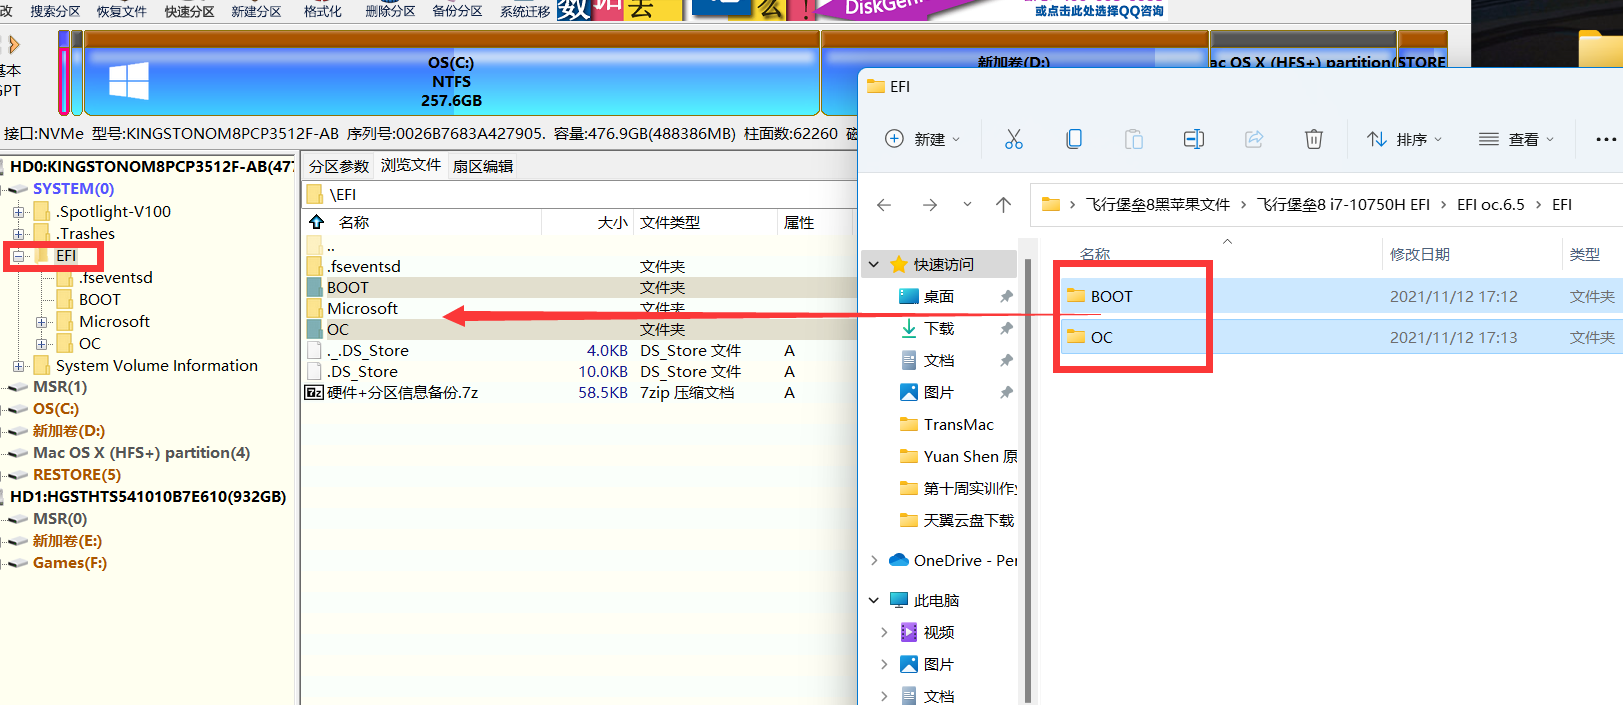Screen dimensions: 1623x705
Task: Open the 查看 view dropdown
Action: pyautogui.click(x=1516, y=139)
